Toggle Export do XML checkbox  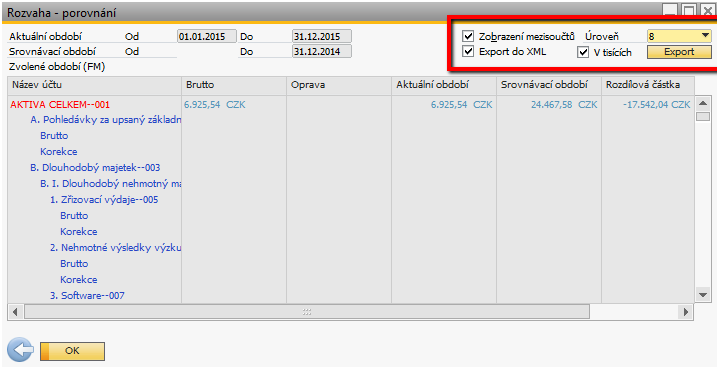click(468, 51)
